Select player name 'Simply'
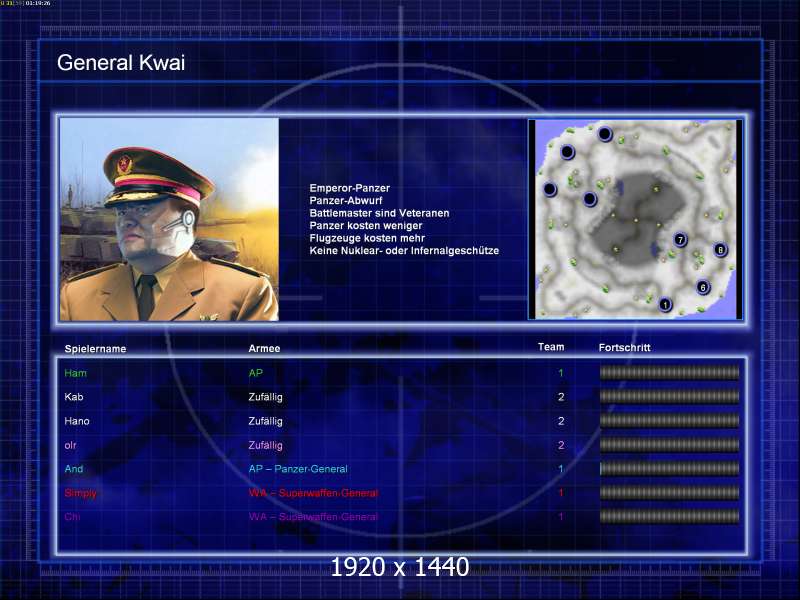800x600 pixels. (x=81, y=493)
